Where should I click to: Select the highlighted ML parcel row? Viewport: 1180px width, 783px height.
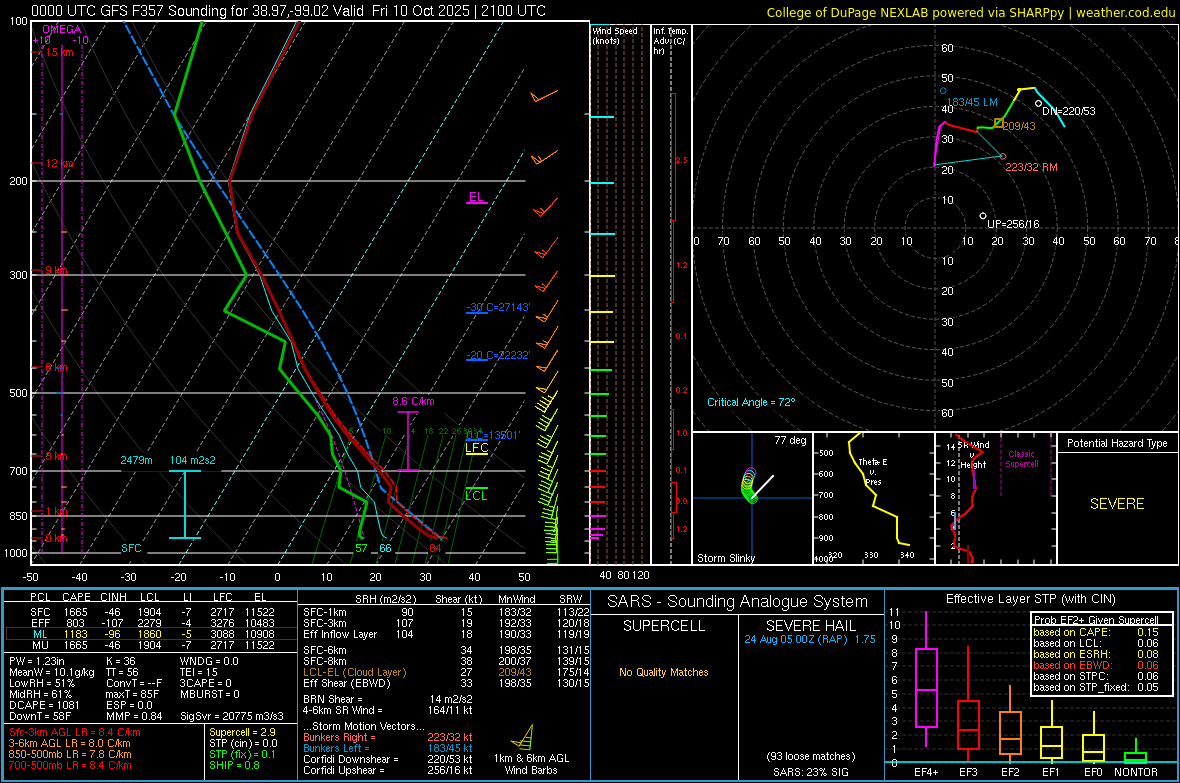tap(152, 634)
